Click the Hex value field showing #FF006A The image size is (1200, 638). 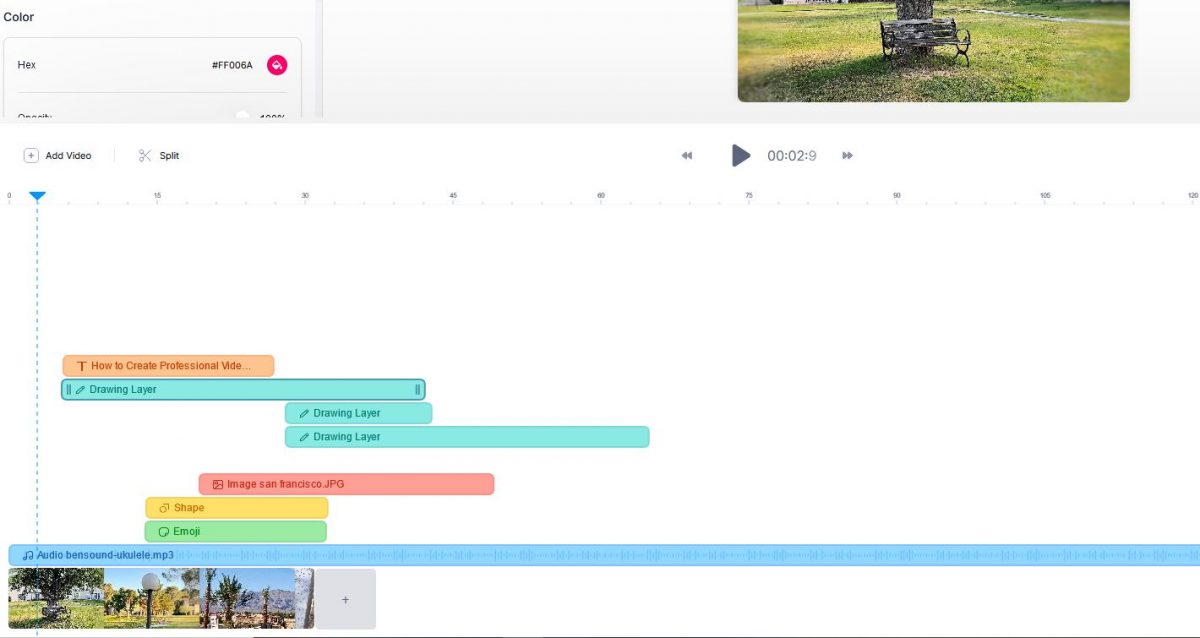coord(231,64)
